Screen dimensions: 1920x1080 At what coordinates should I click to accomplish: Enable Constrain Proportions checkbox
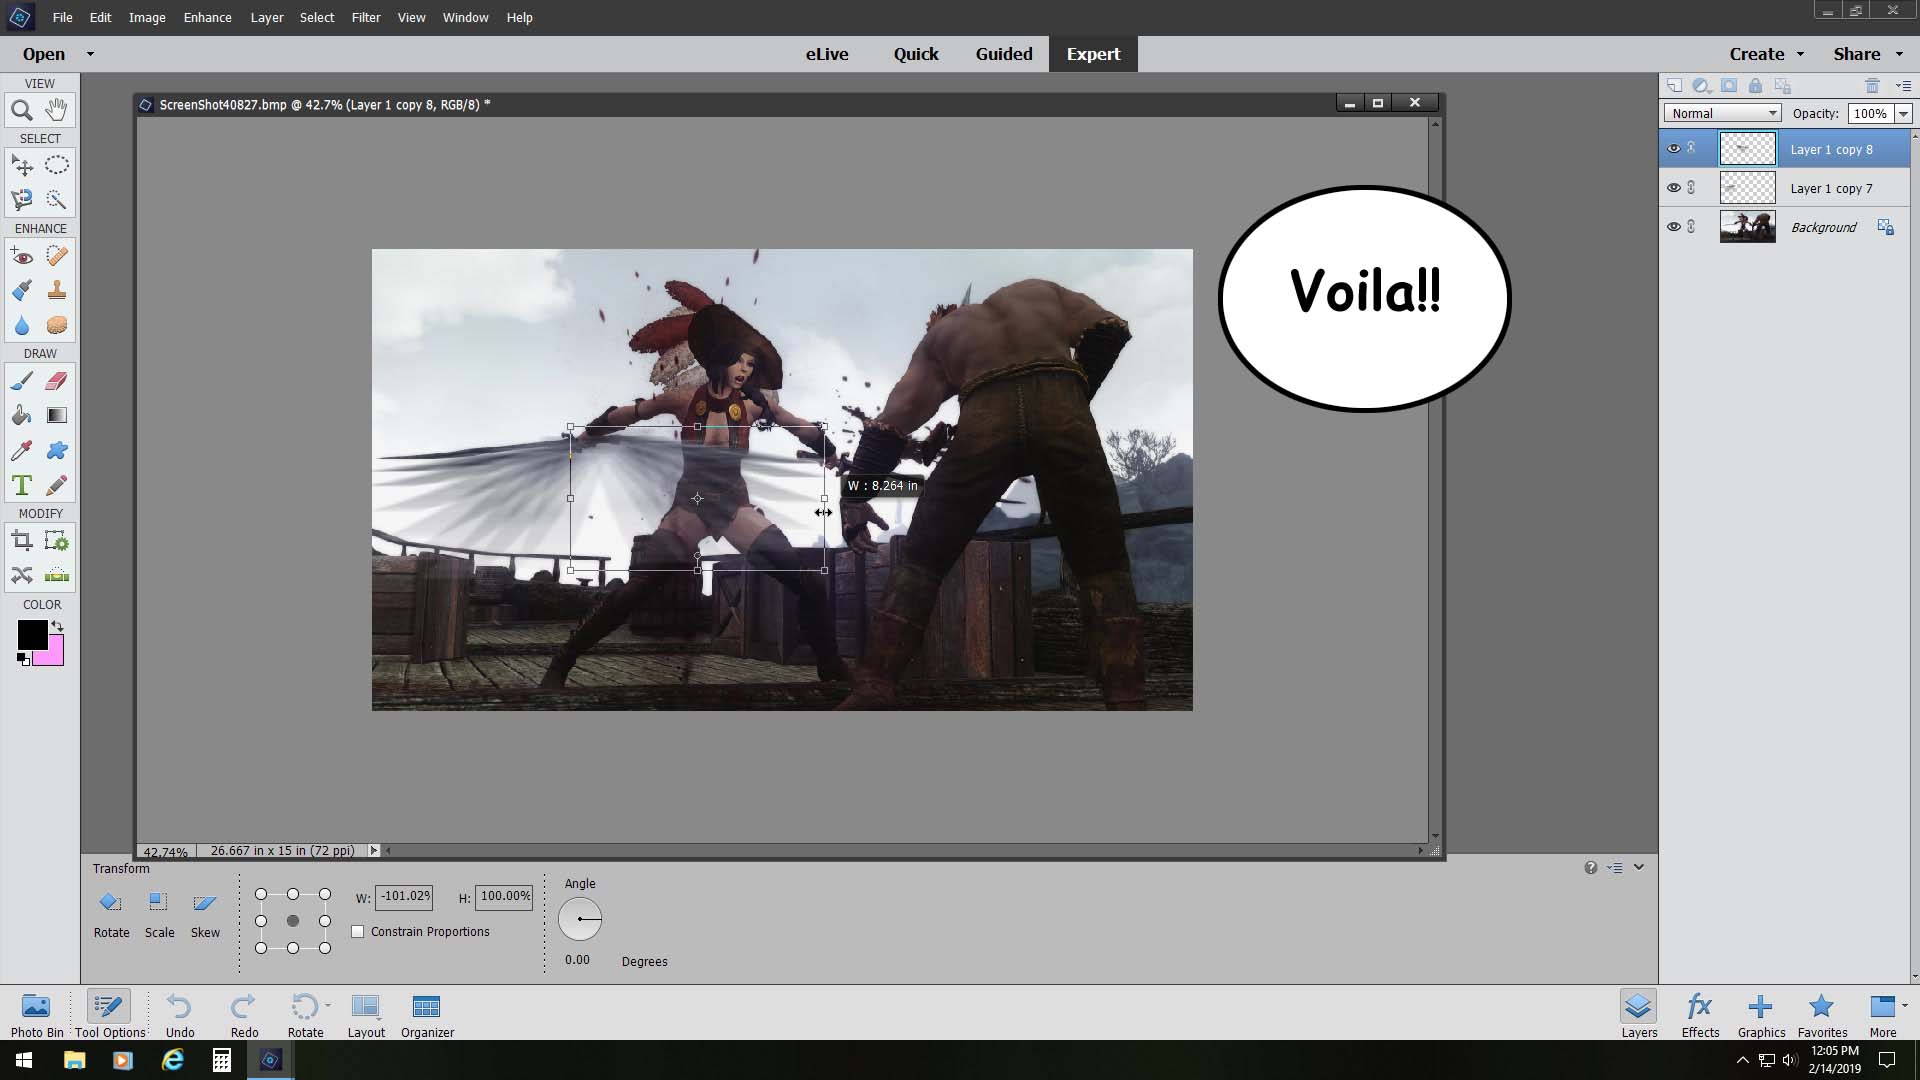tap(358, 931)
